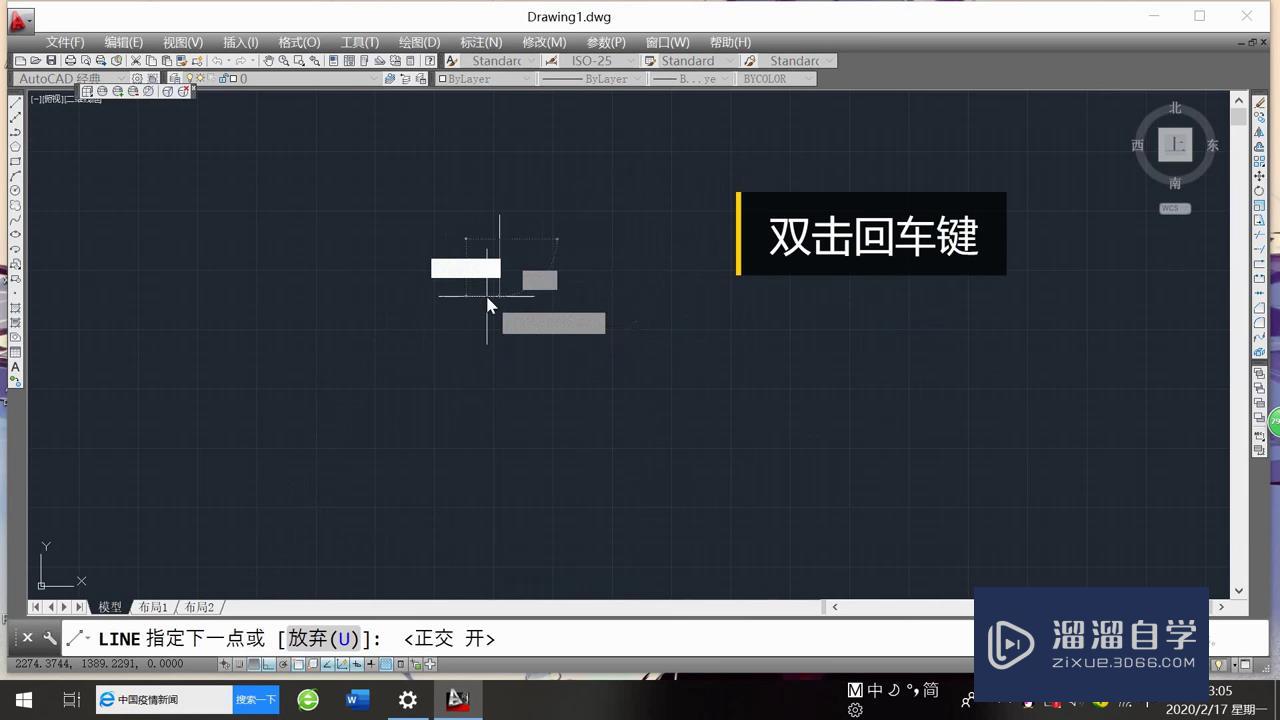Click the ViewCube top face 上
This screenshot has height=720, width=1280.
[x=1175, y=144]
